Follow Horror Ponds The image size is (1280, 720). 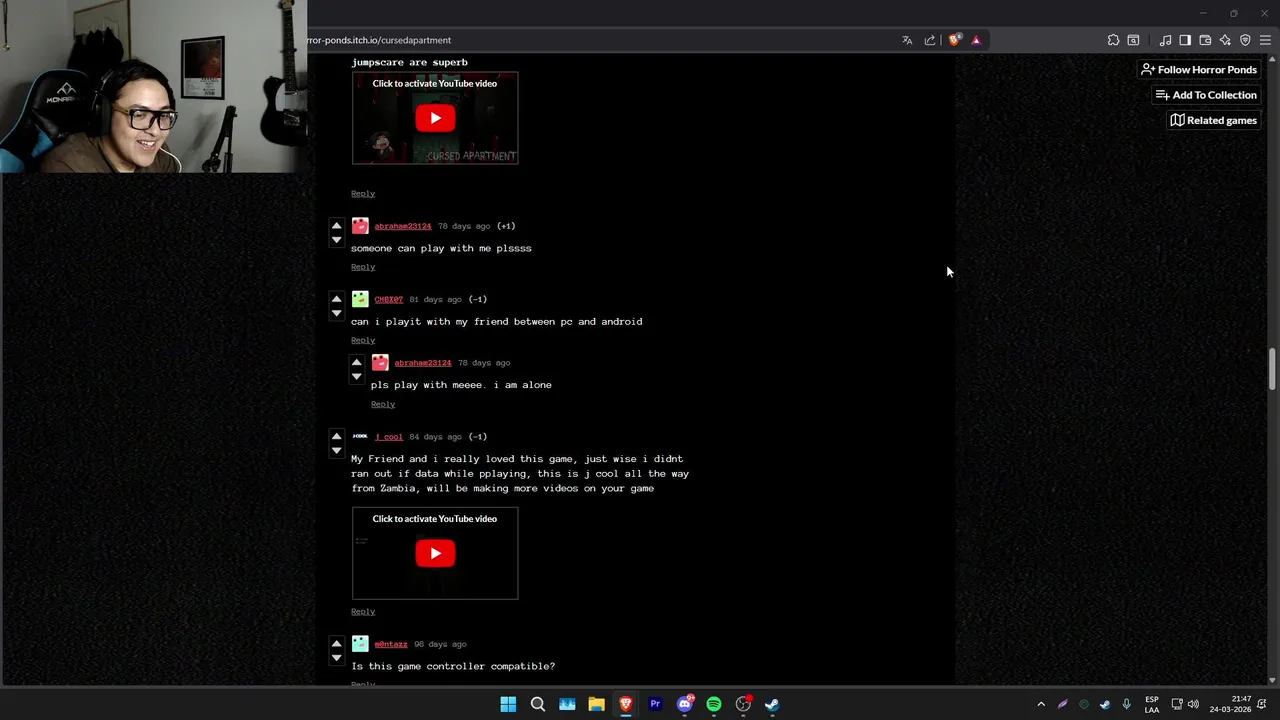(x=1199, y=69)
